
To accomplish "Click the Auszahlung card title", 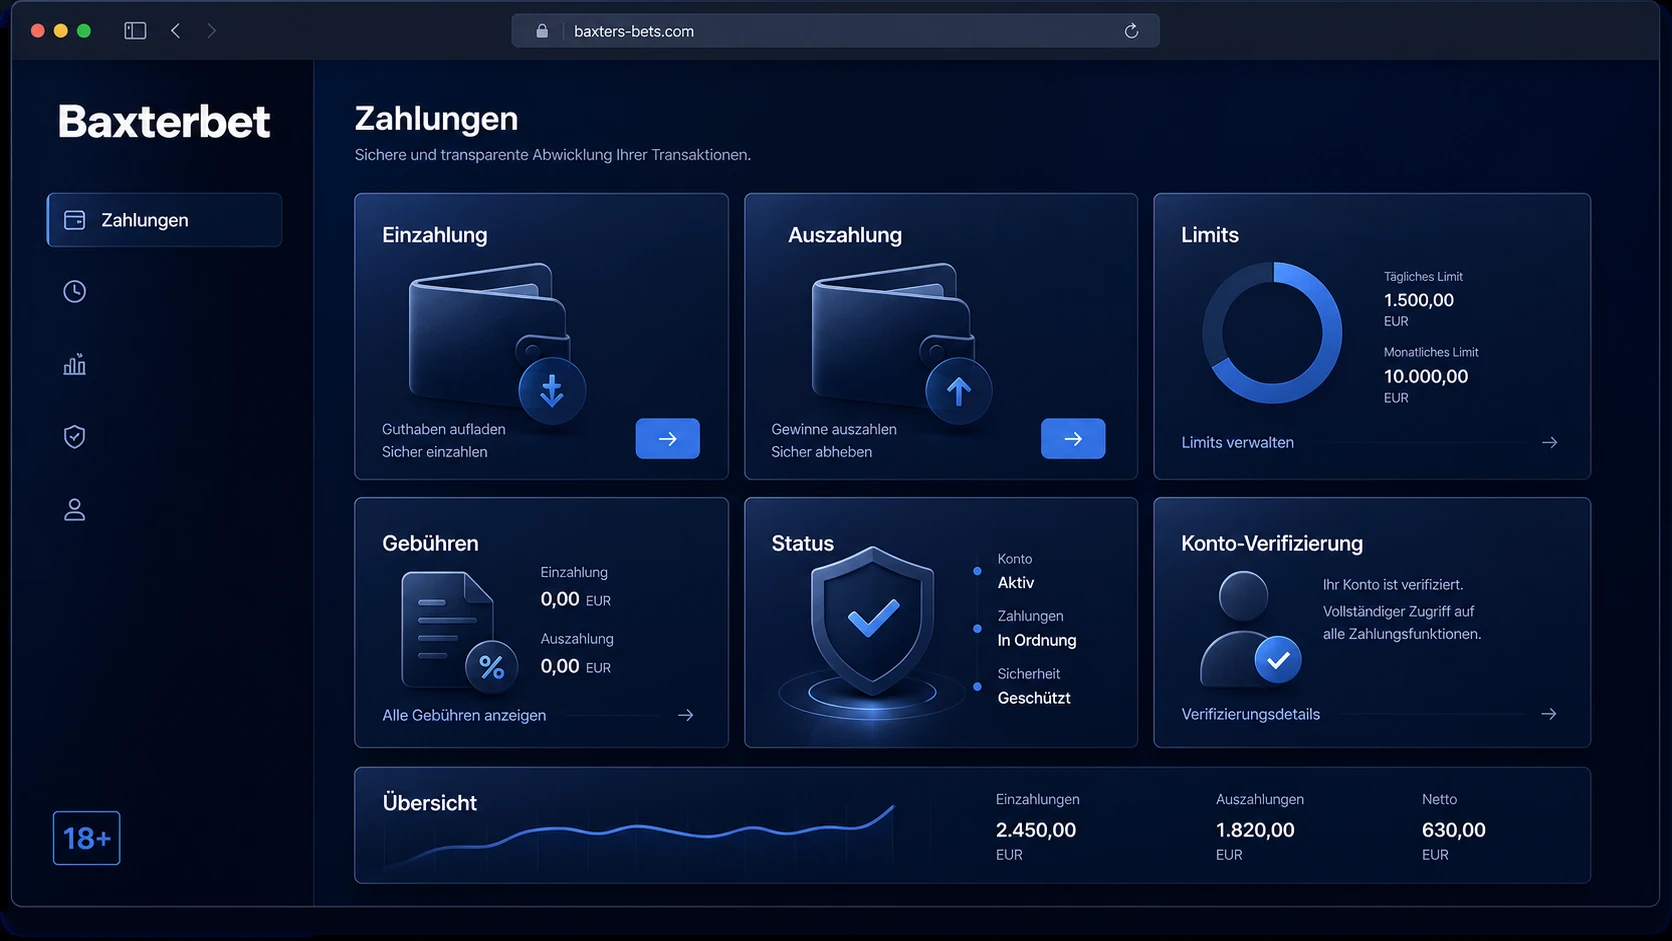I will click(x=845, y=235).
